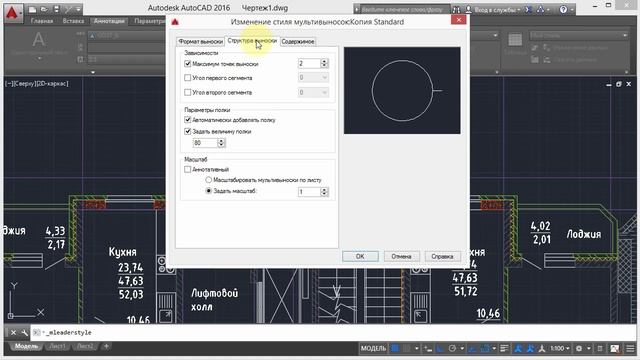Open the Структура выноски dialog tab

pyautogui.click(x=252, y=41)
